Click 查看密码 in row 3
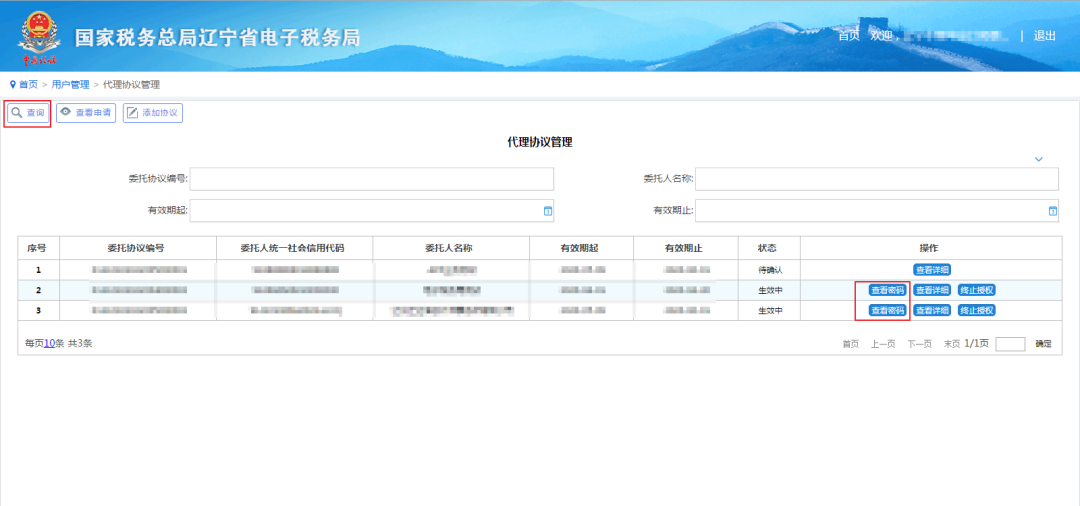Screen dimensions: 1080x506 tap(887, 310)
